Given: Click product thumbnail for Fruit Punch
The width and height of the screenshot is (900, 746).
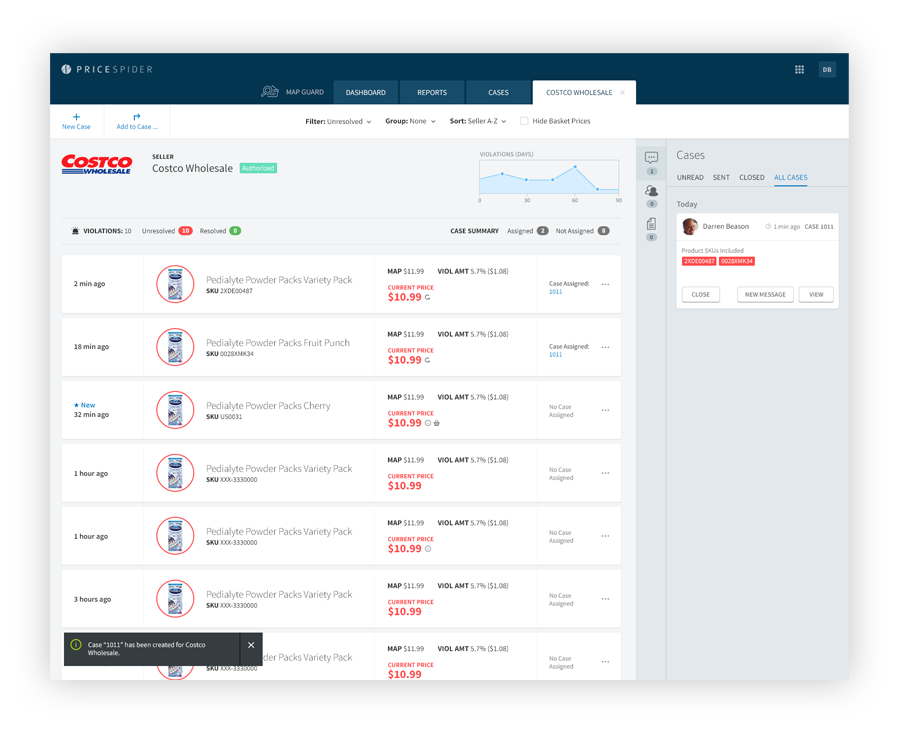Looking at the screenshot, I should (175, 347).
